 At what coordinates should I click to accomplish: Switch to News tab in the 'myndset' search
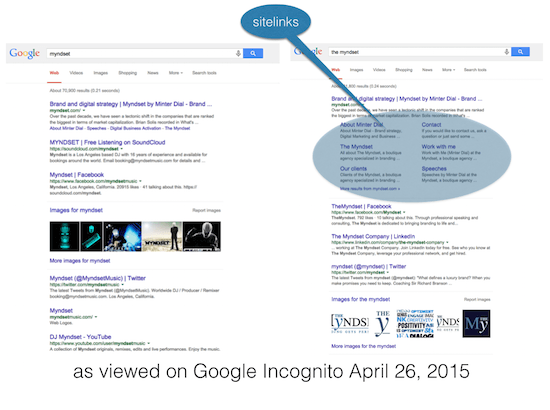click(x=153, y=73)
